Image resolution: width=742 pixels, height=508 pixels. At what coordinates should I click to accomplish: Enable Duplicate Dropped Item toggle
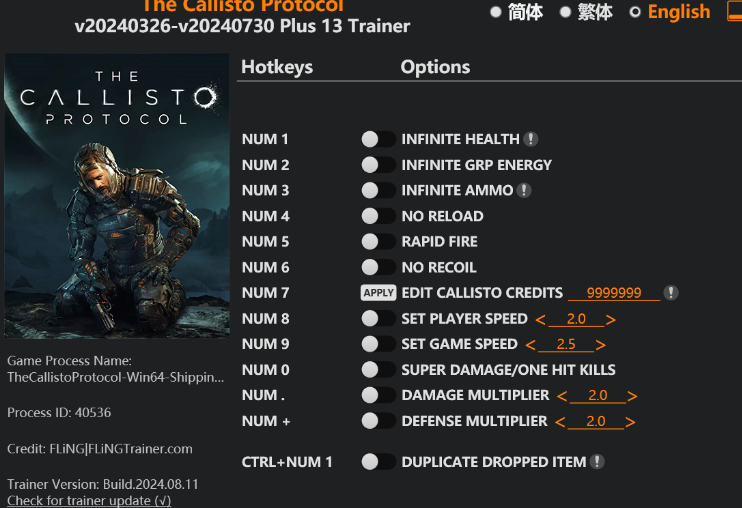point(378,462)
